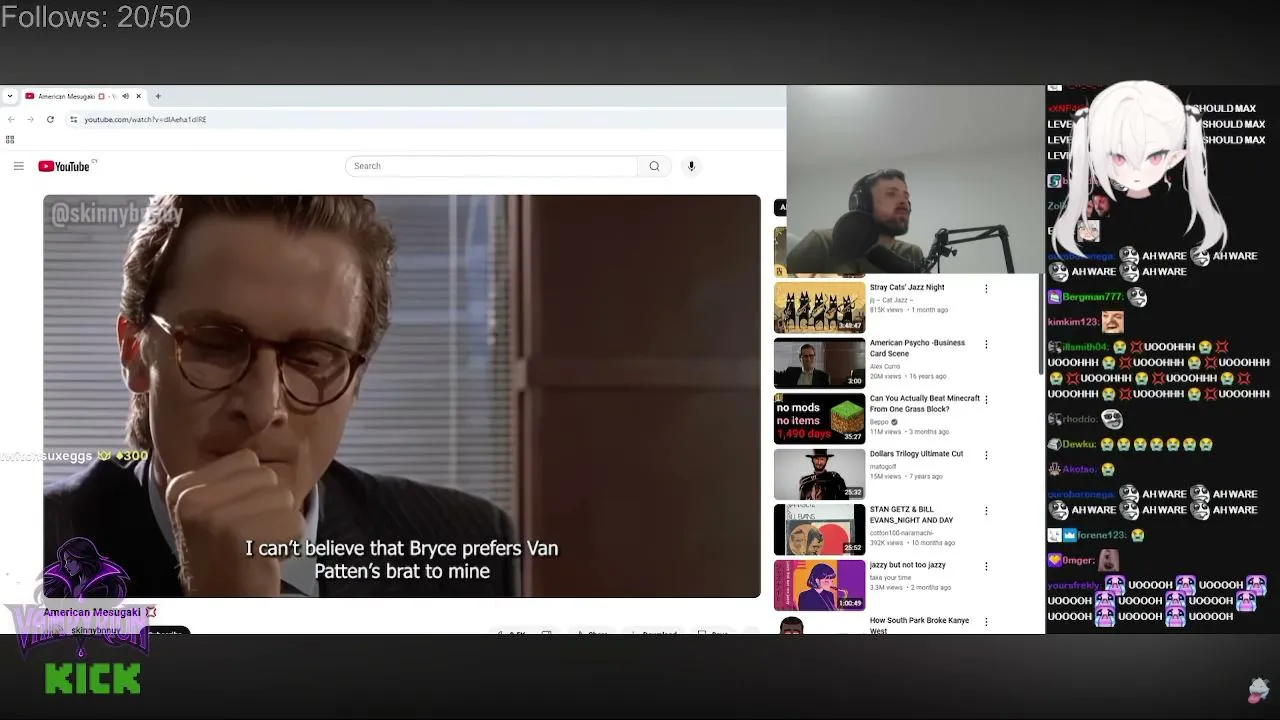Click the jazzy but not too jazzy title

click(x=908, y=565)
